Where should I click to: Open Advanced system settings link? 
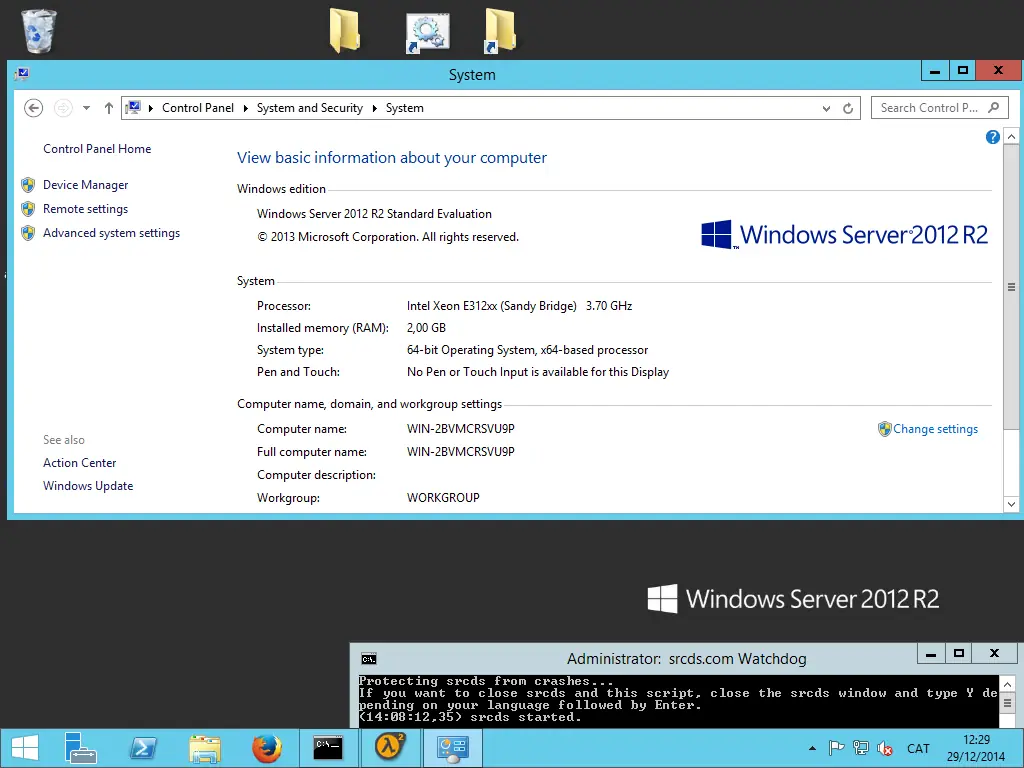112,233
